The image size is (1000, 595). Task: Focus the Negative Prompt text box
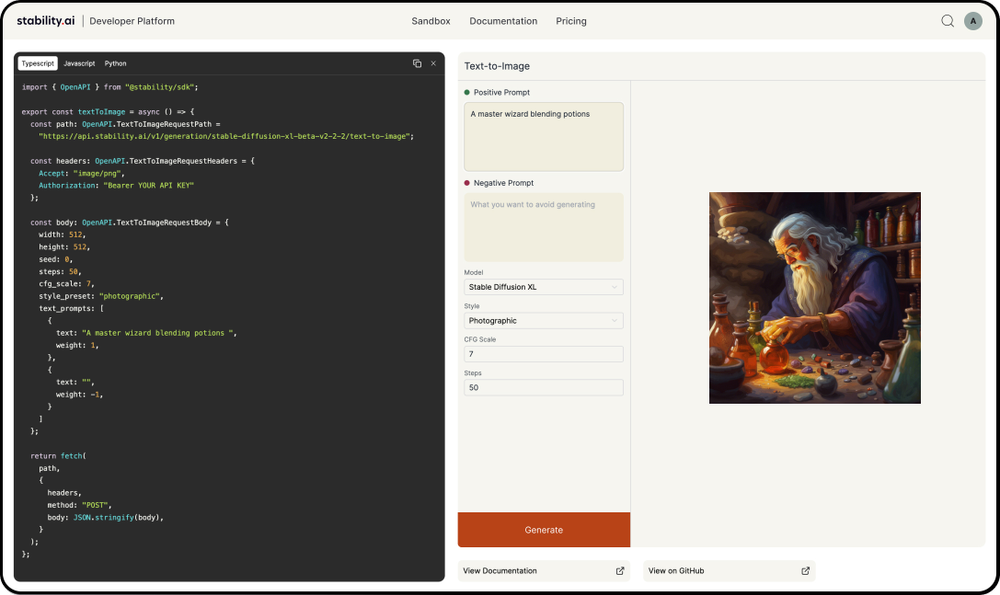click(x=543, y=227)
